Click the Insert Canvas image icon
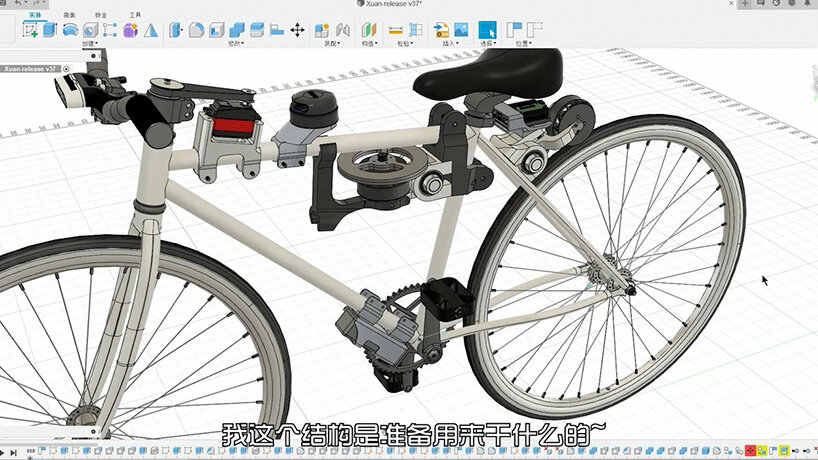The width and height of the screenshot is (818, 460). click(x=461, y=29)
